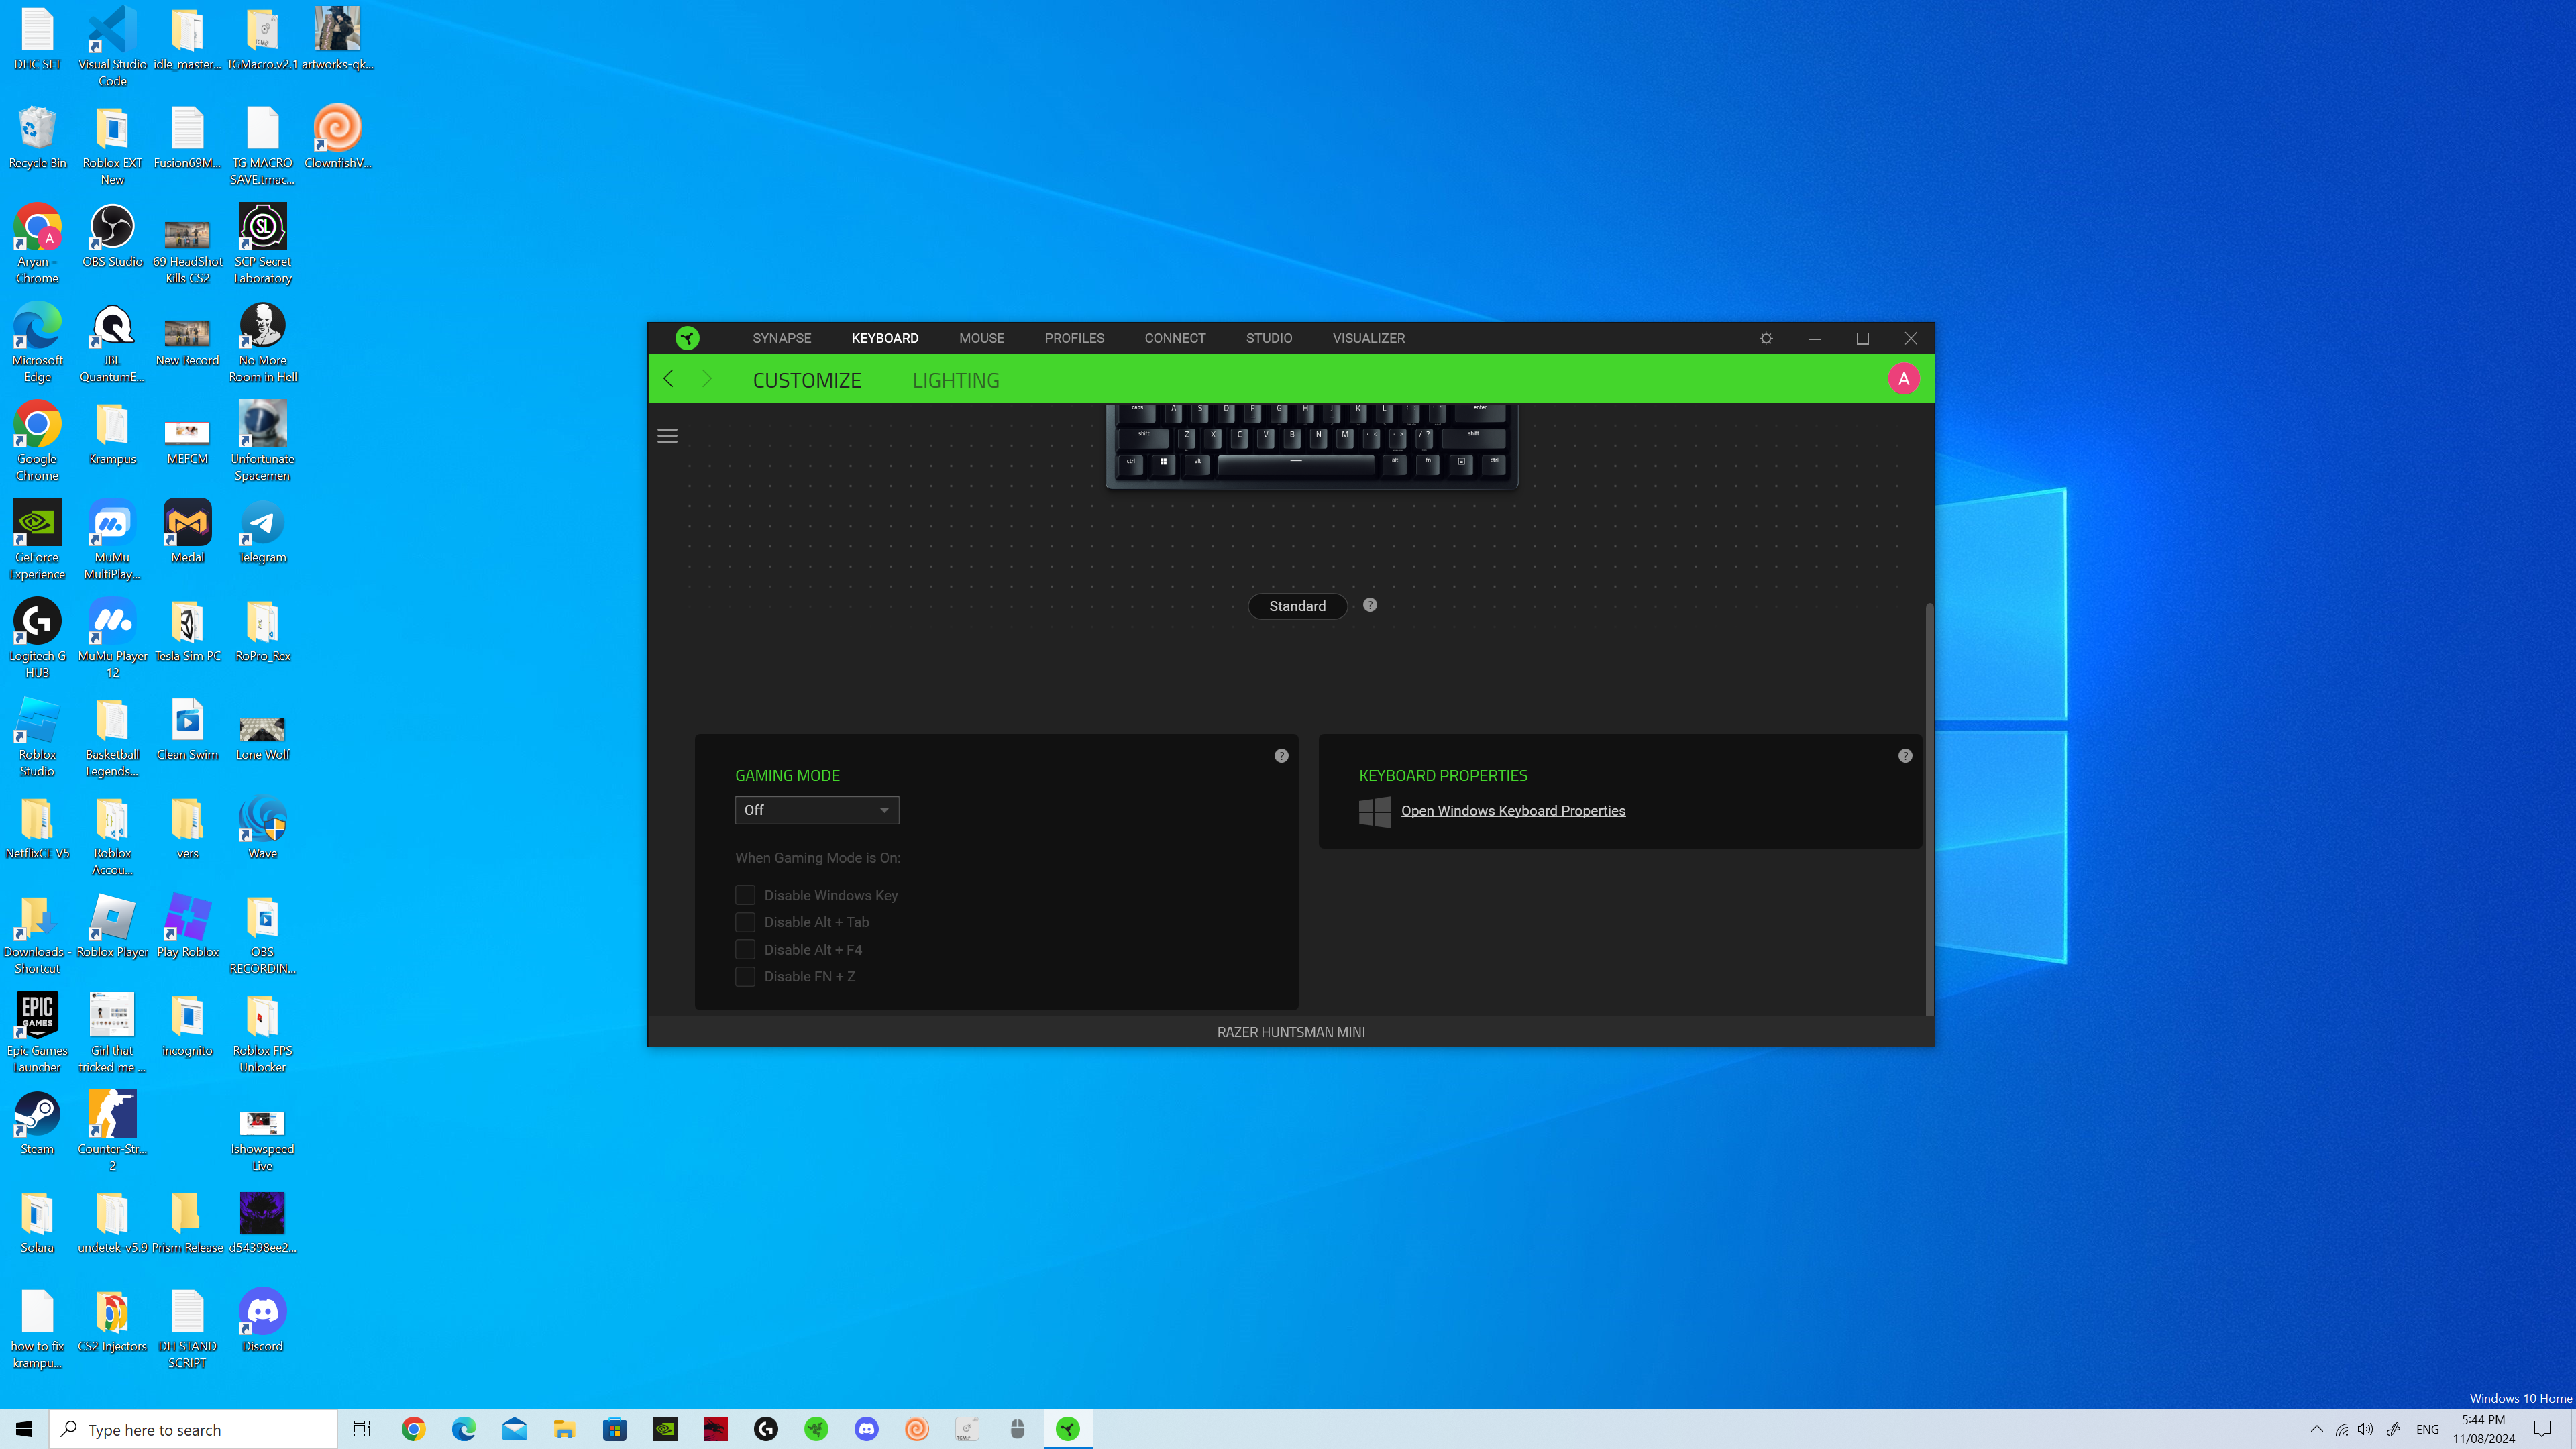The image size is (2576, 1449).
Task: Click the Razer logo in Synapse header
Action: click(x=687, y=338)
